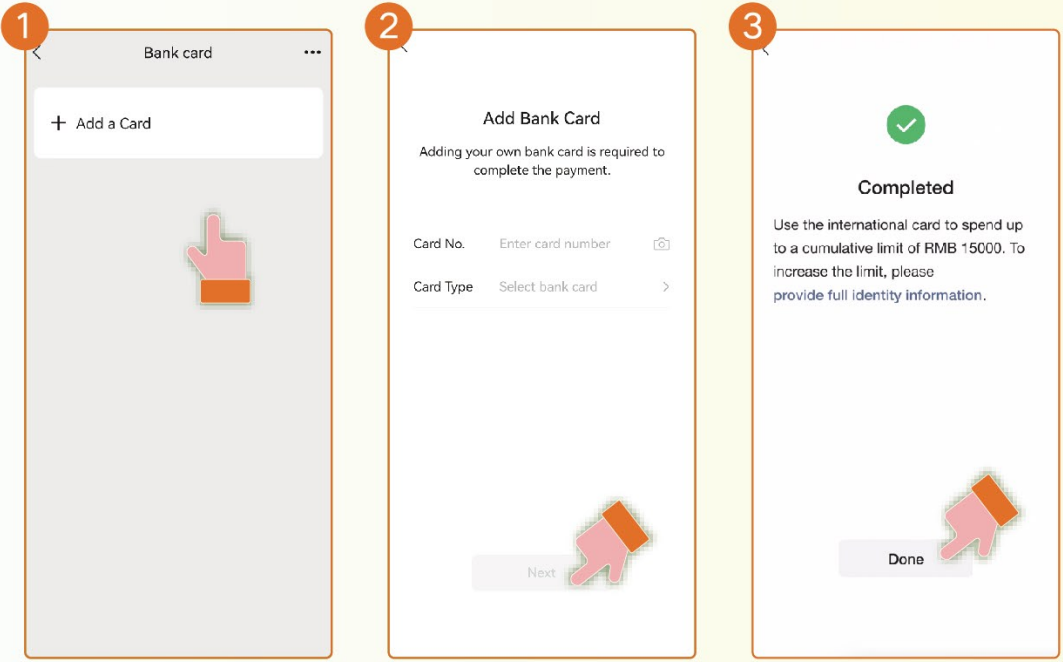Expand the Card Type chevron arrow

point(666,287)
